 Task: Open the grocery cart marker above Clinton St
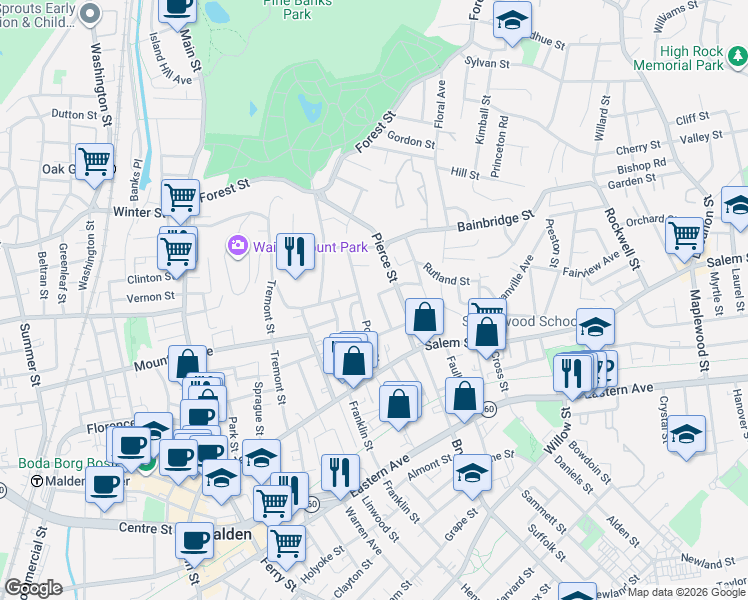[x=177, y=253]
